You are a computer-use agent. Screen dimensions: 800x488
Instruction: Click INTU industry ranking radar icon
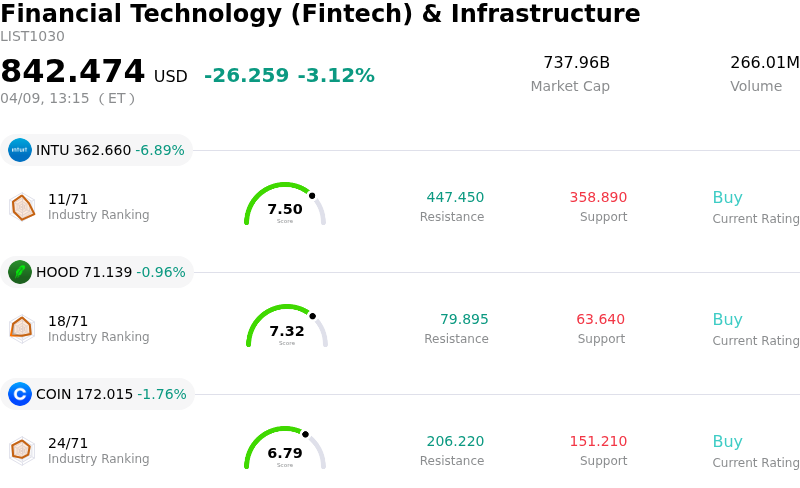click(22, 207)
